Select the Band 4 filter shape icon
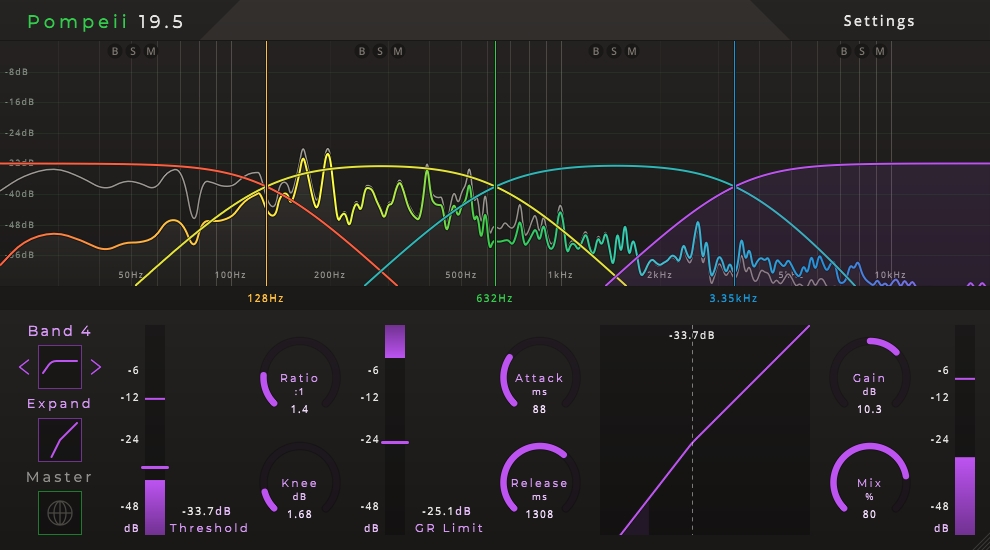The width and height of the screenshot is (990, 550). (60, 367)
